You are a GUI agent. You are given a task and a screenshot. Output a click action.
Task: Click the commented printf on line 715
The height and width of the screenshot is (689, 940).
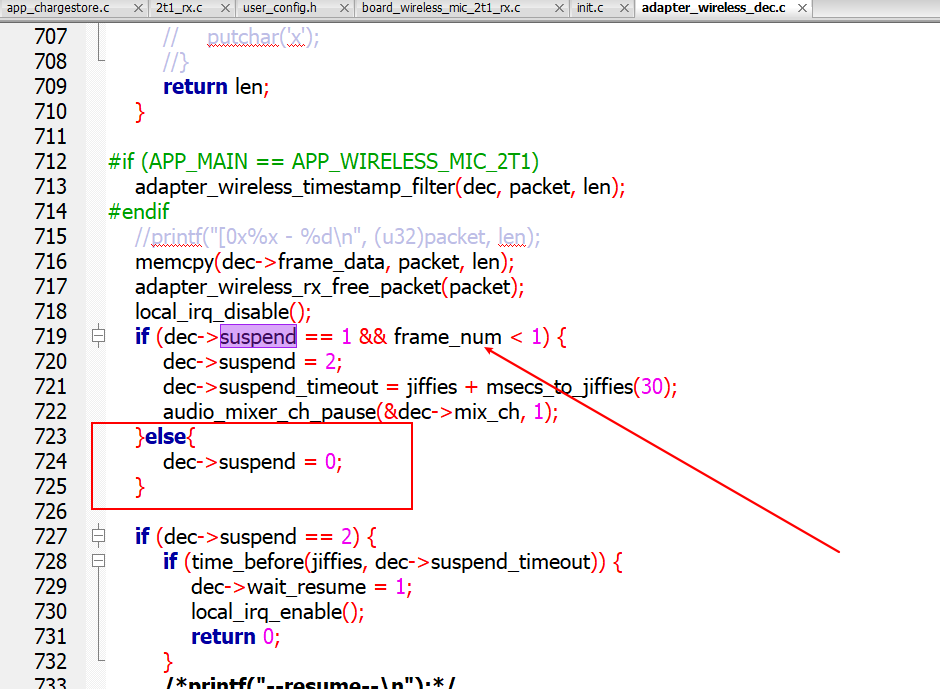point(338,237)
